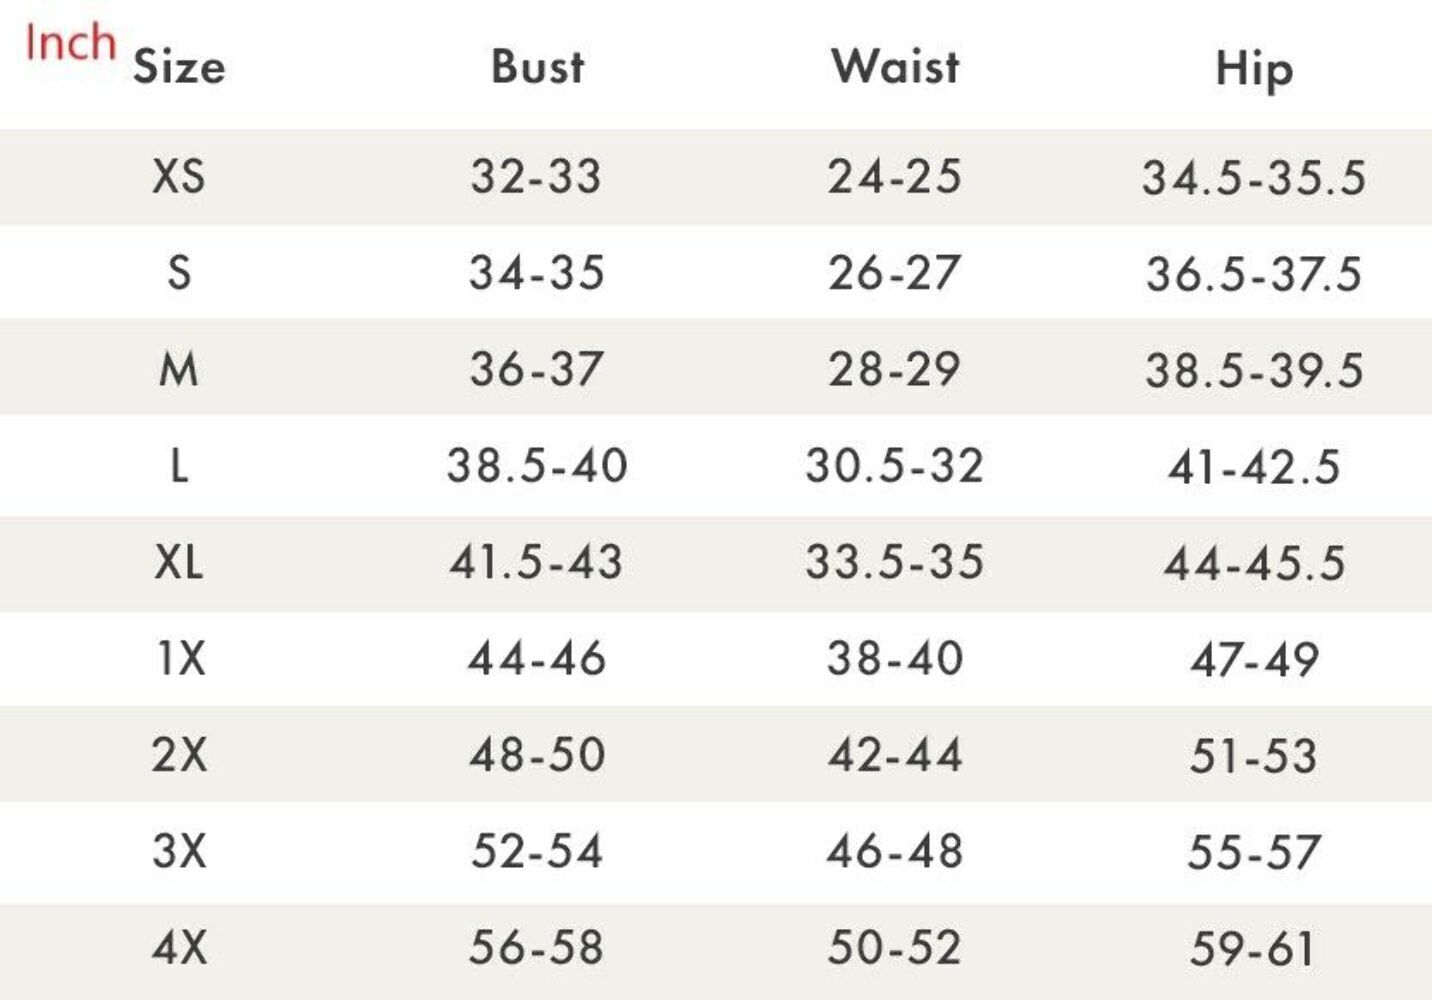Viewport: 1432px width, 1000px height.
Task: Click the XL size label
Action: click(179, 561)
